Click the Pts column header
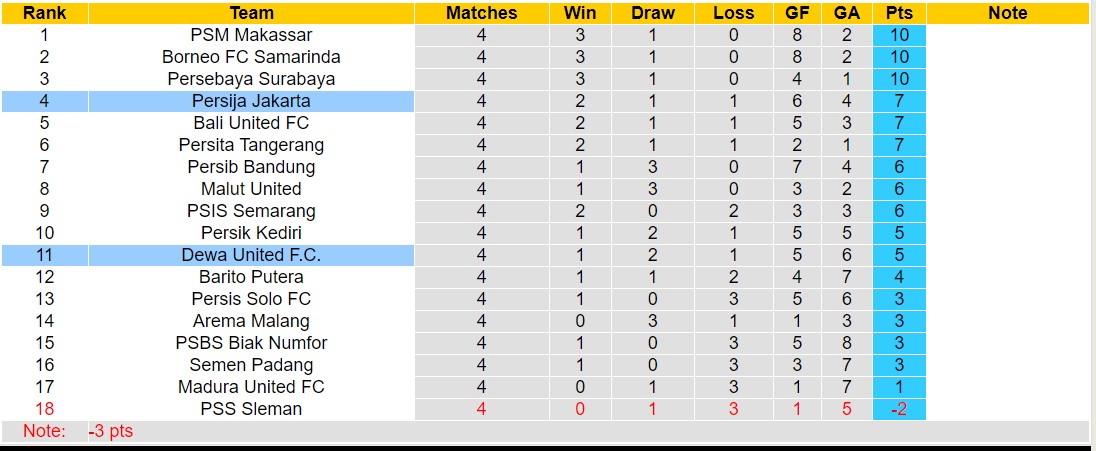This screenshot has width=1096, height=451. [899, 13]
